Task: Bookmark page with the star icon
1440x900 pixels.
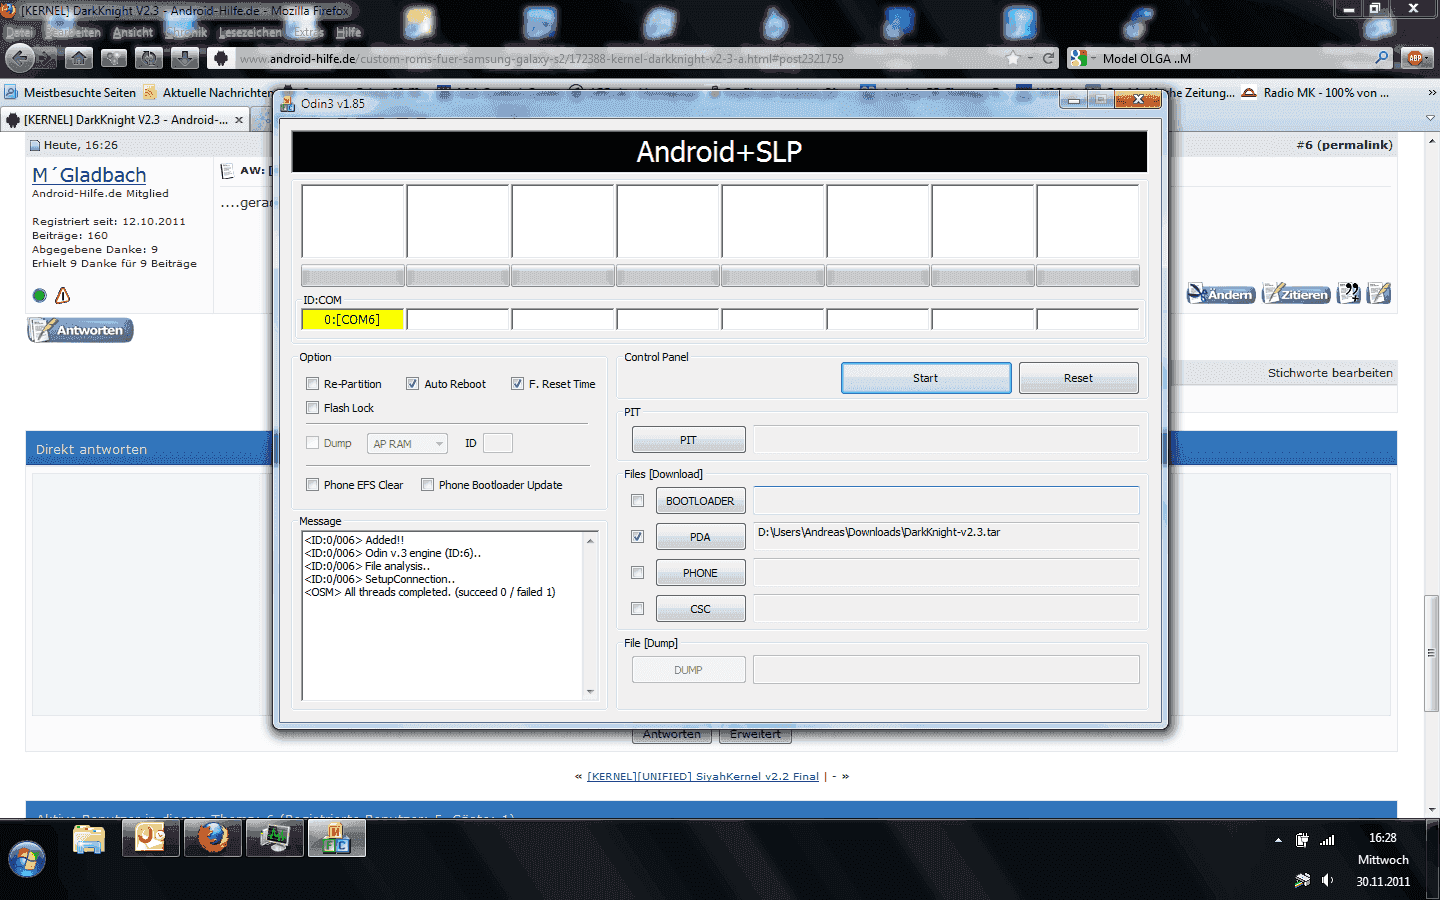Action: pyautogui.click(x=1013, y=58)
